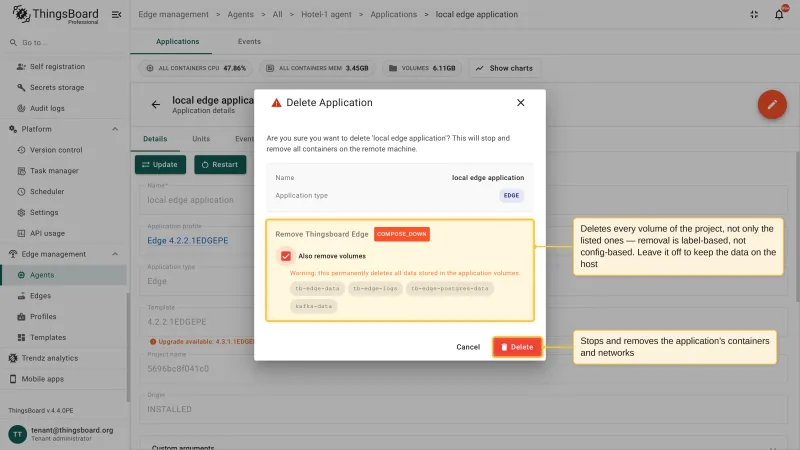Click the All containers MEM chip
Viewport: 800px width, 450px height.
click(x=317, y=68)
